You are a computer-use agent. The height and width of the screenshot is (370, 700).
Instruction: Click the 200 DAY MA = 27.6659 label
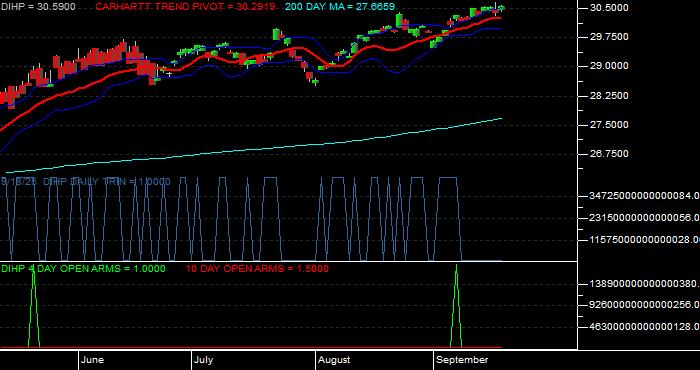click(340, 7)
